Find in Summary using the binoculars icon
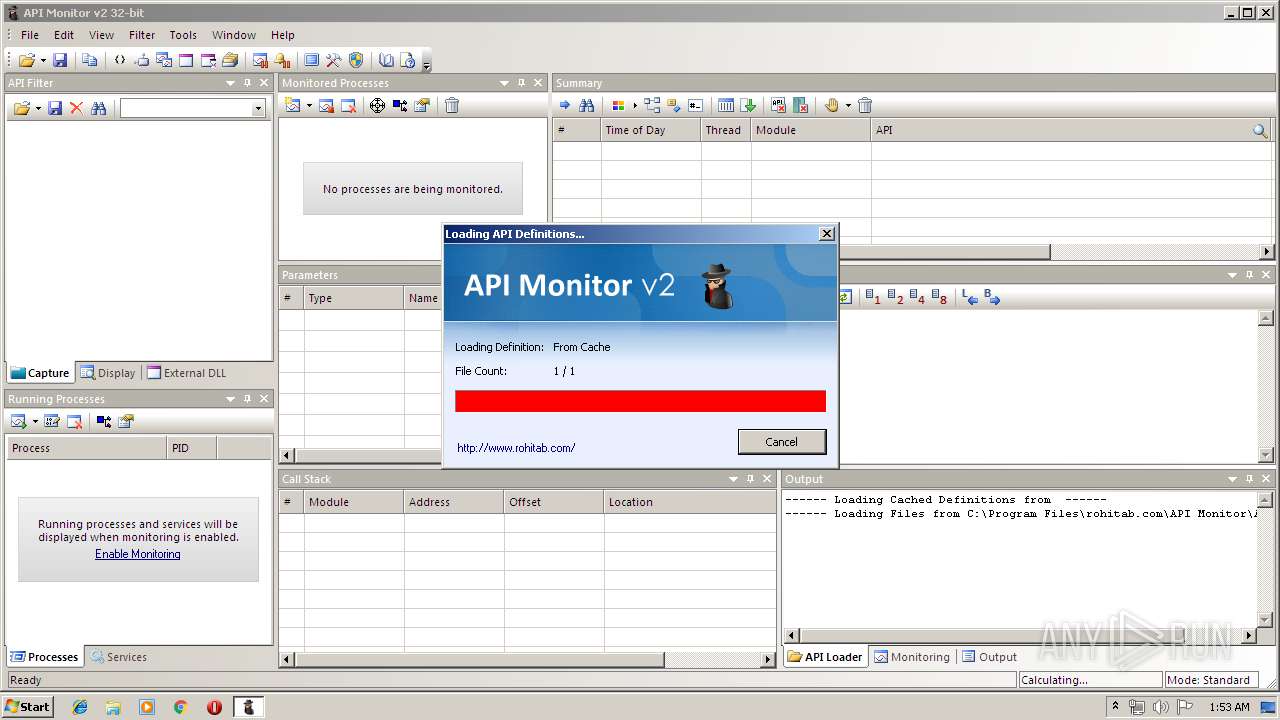 [x=587, y=105]
